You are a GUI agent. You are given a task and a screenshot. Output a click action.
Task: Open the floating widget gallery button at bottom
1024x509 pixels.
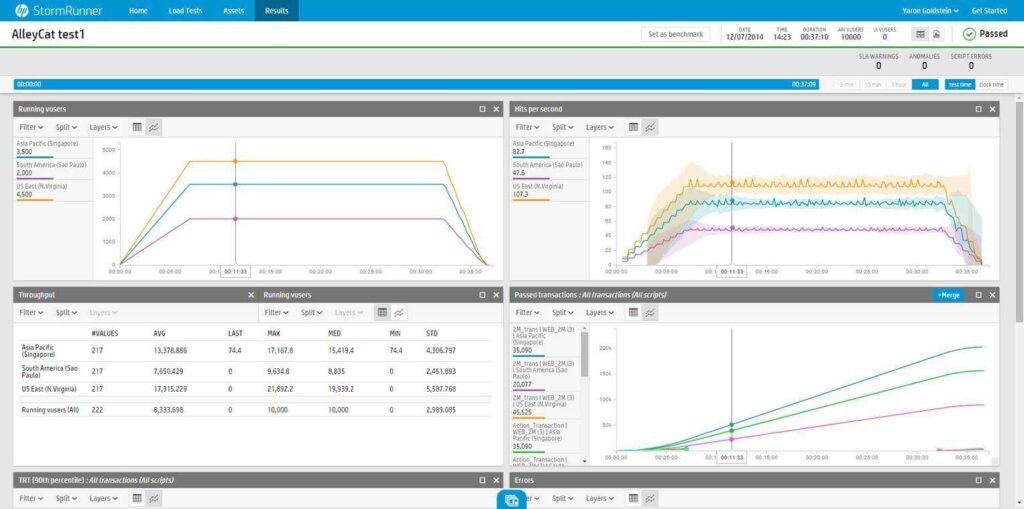pos(512,500)
